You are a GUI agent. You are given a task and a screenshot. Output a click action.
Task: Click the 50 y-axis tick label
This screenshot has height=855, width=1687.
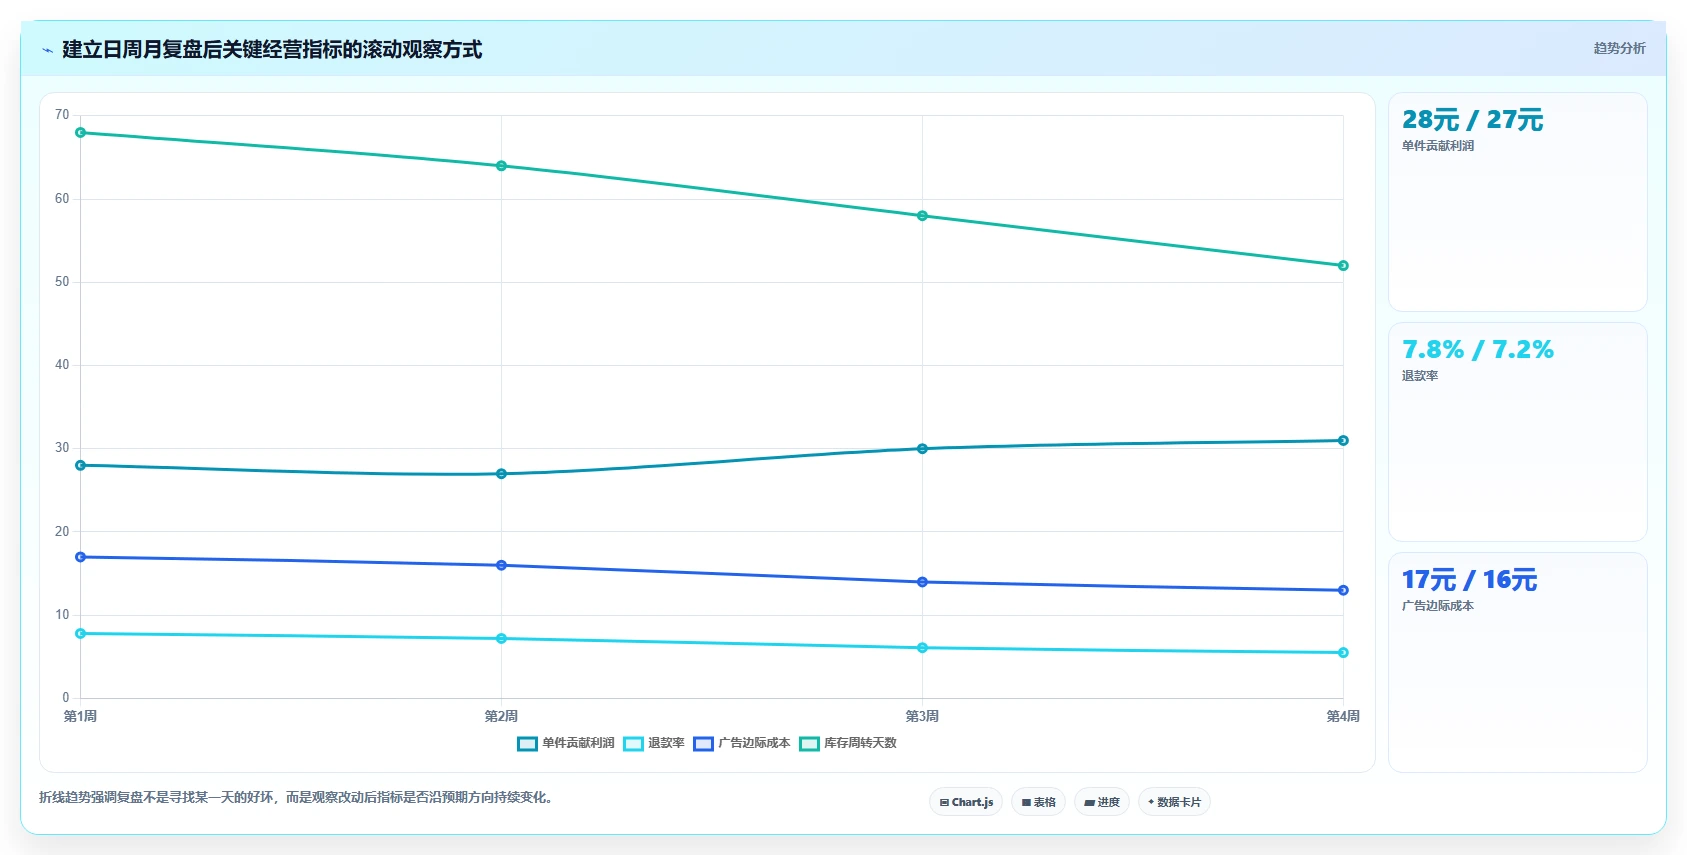[62, 282]
